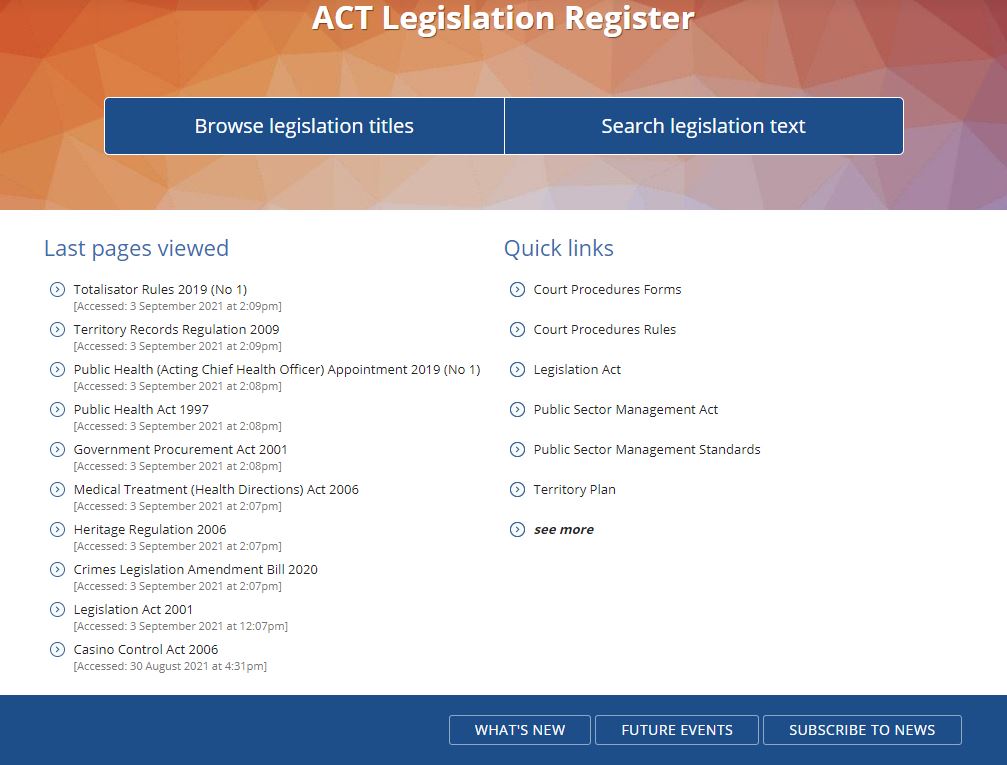1007x765 pixels.
Task: Click Subscribe to News button
Action: (862, 730)
